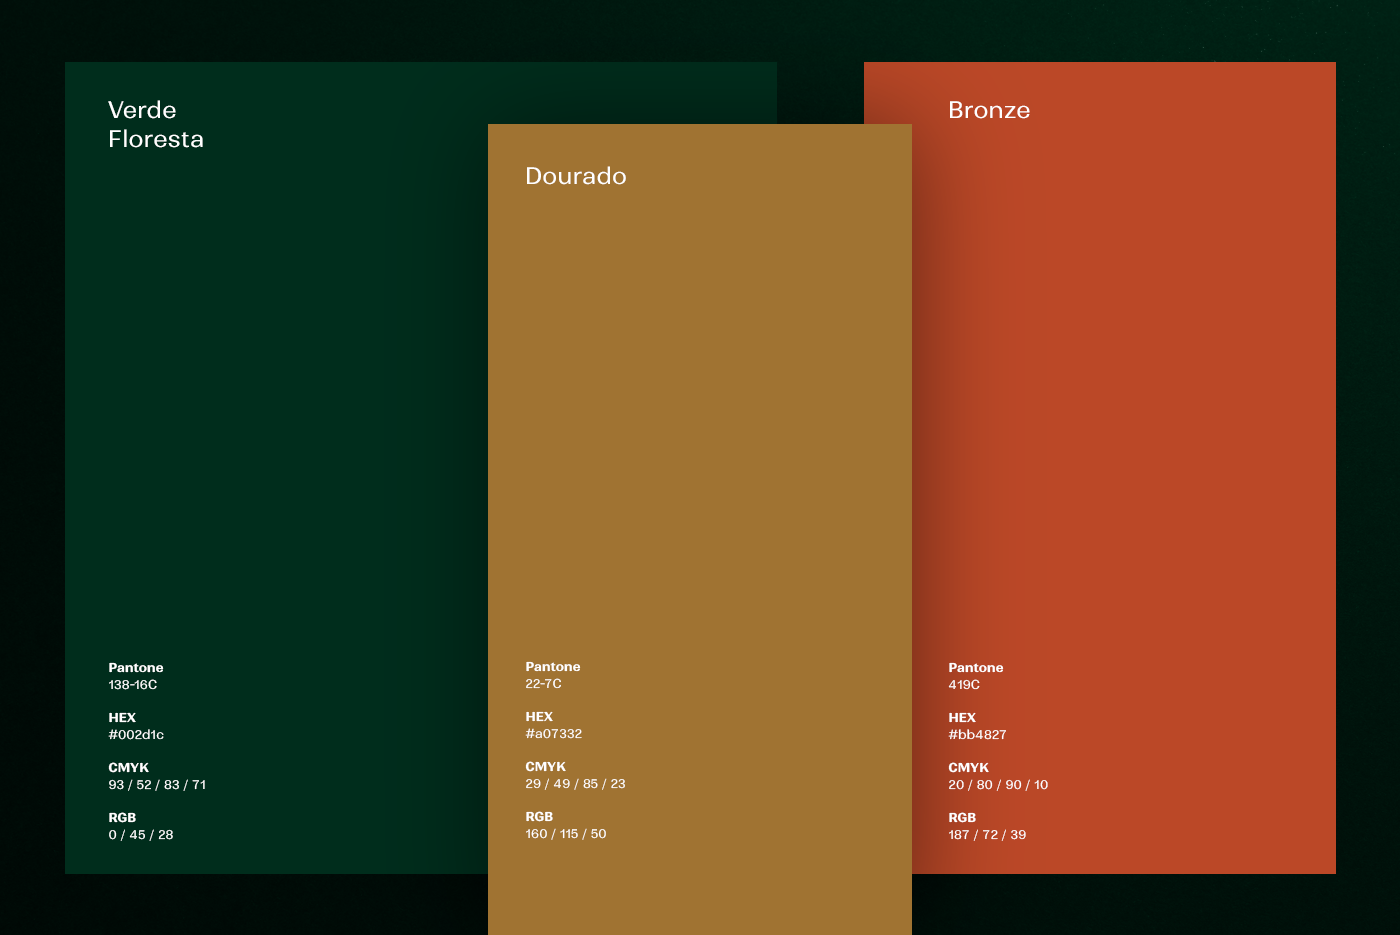Click the HEX label on Dourado card
Screen dimensions: 1400x935
539,717
